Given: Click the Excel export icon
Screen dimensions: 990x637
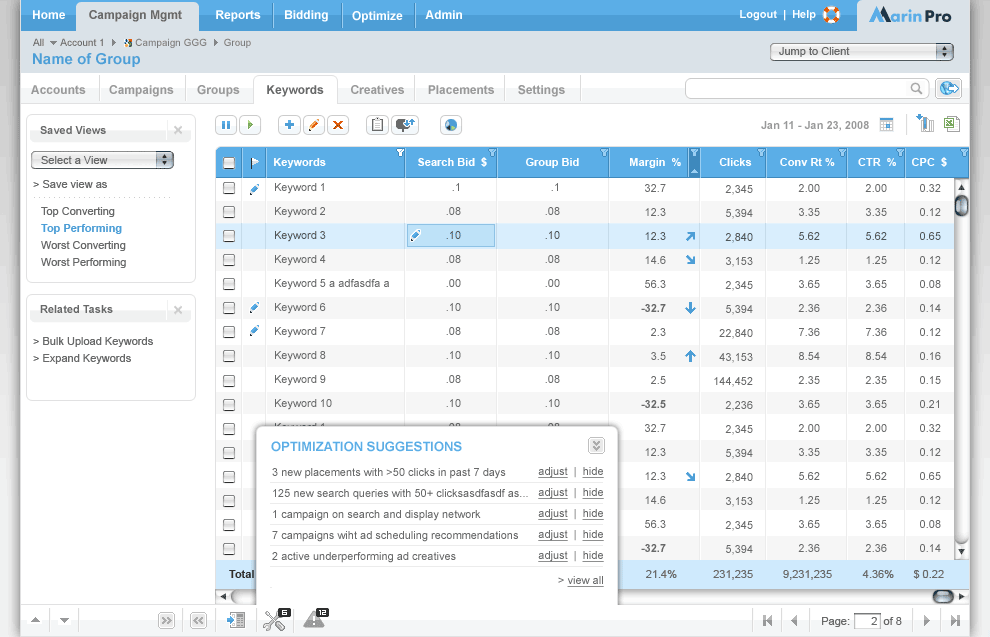Looking at the screenshot, I should tap(951, 124).
